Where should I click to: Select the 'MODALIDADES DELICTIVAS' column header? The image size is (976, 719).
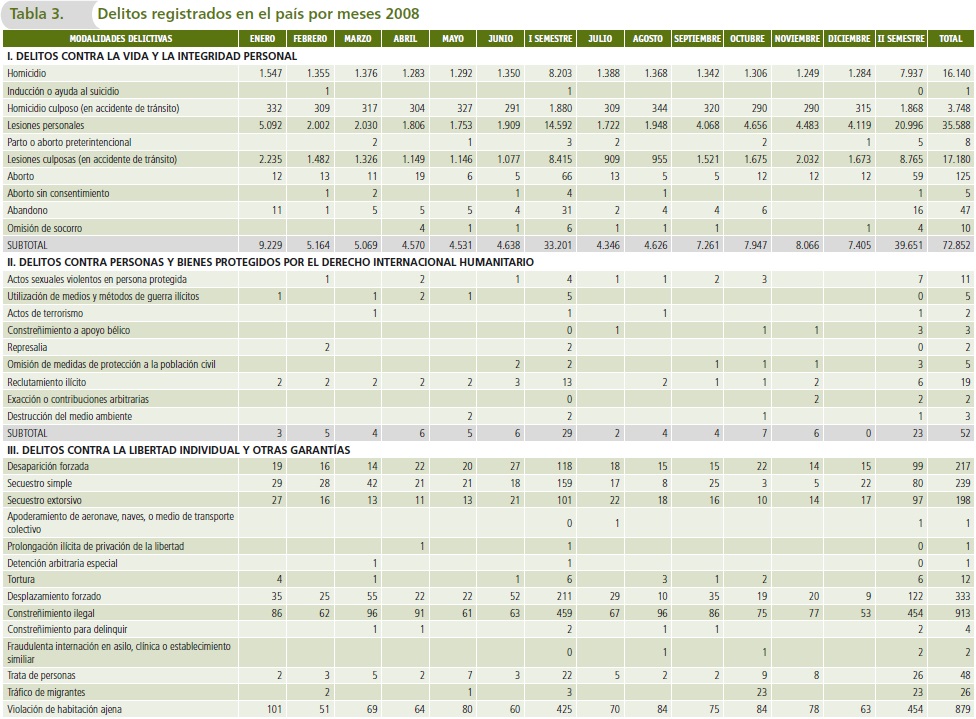point(69,39)
